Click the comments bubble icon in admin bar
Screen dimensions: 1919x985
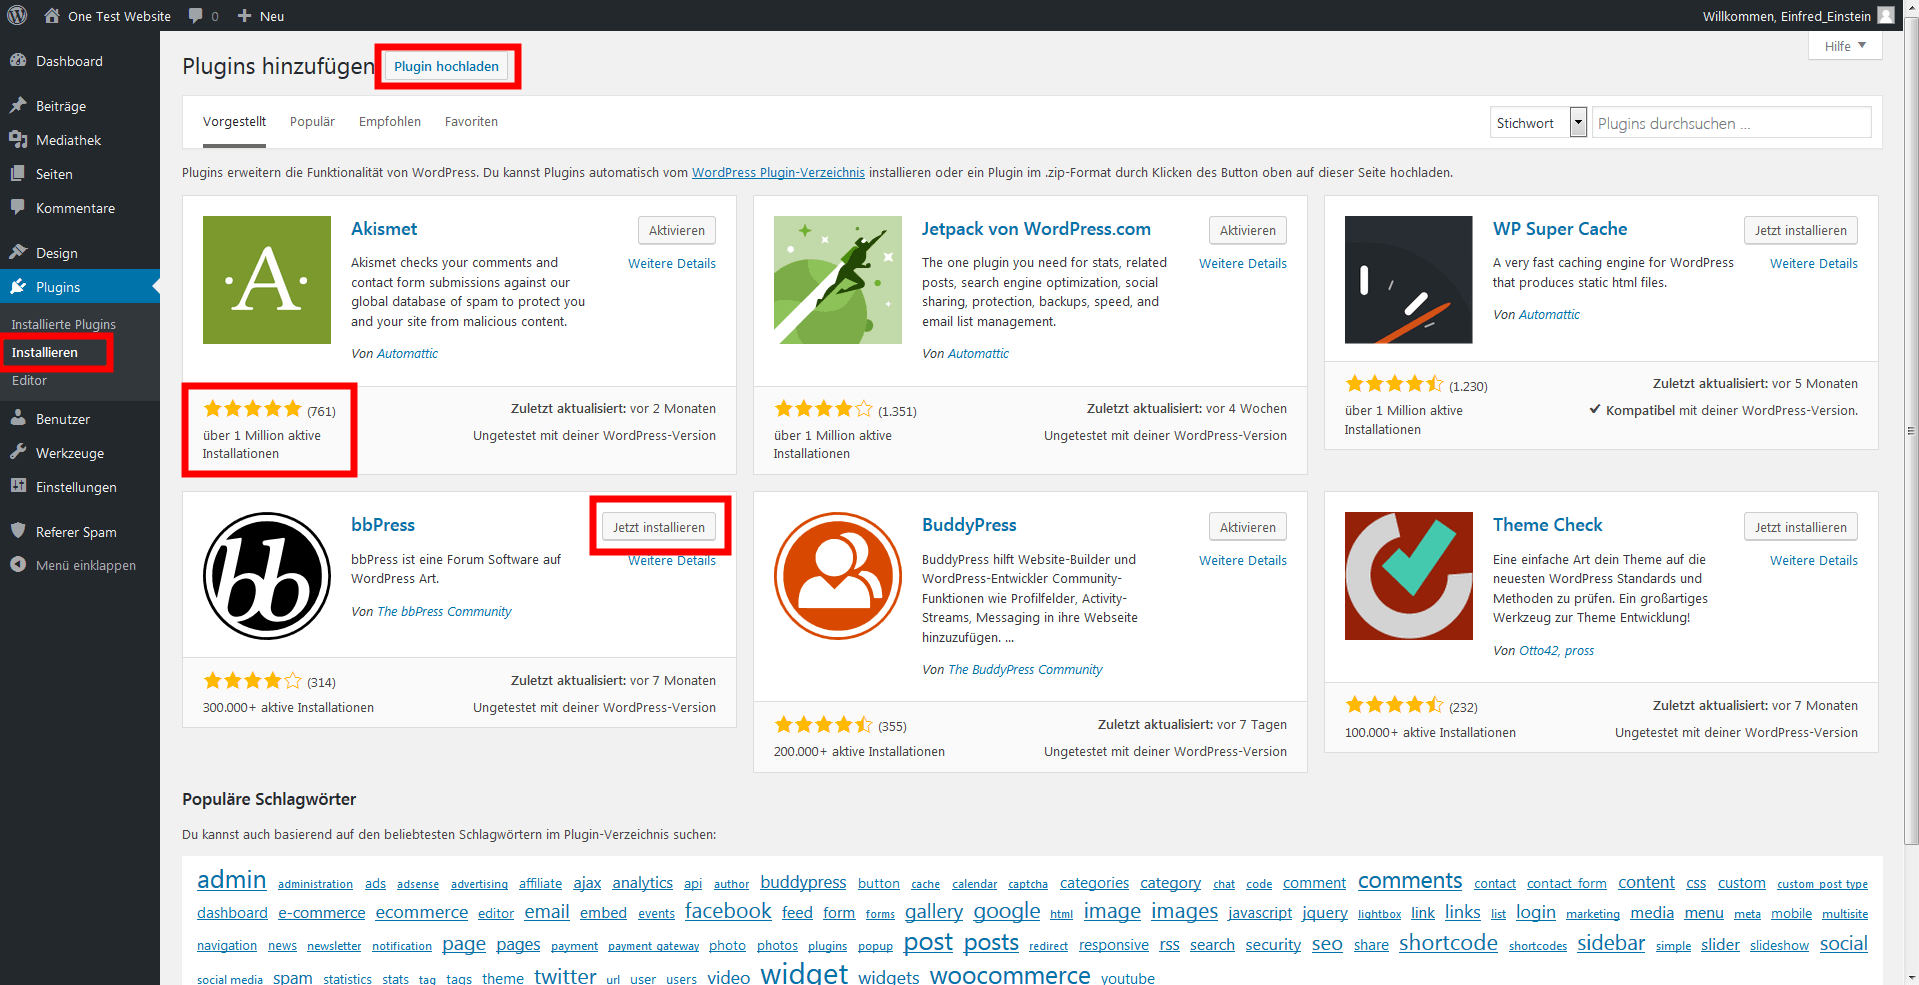coord(196,15)
